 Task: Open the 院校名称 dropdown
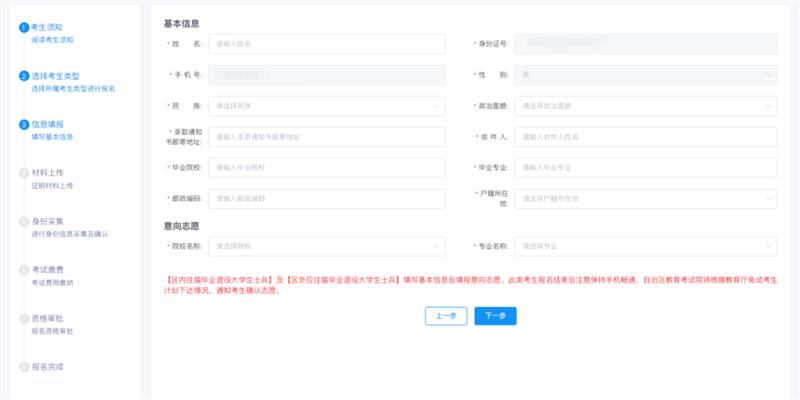pos(327,246)
